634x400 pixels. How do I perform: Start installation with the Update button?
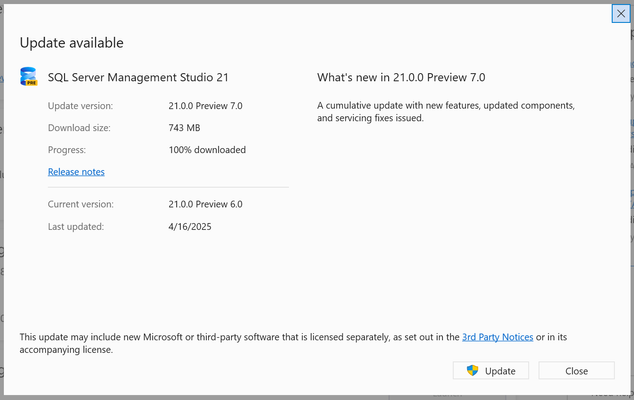491,370
